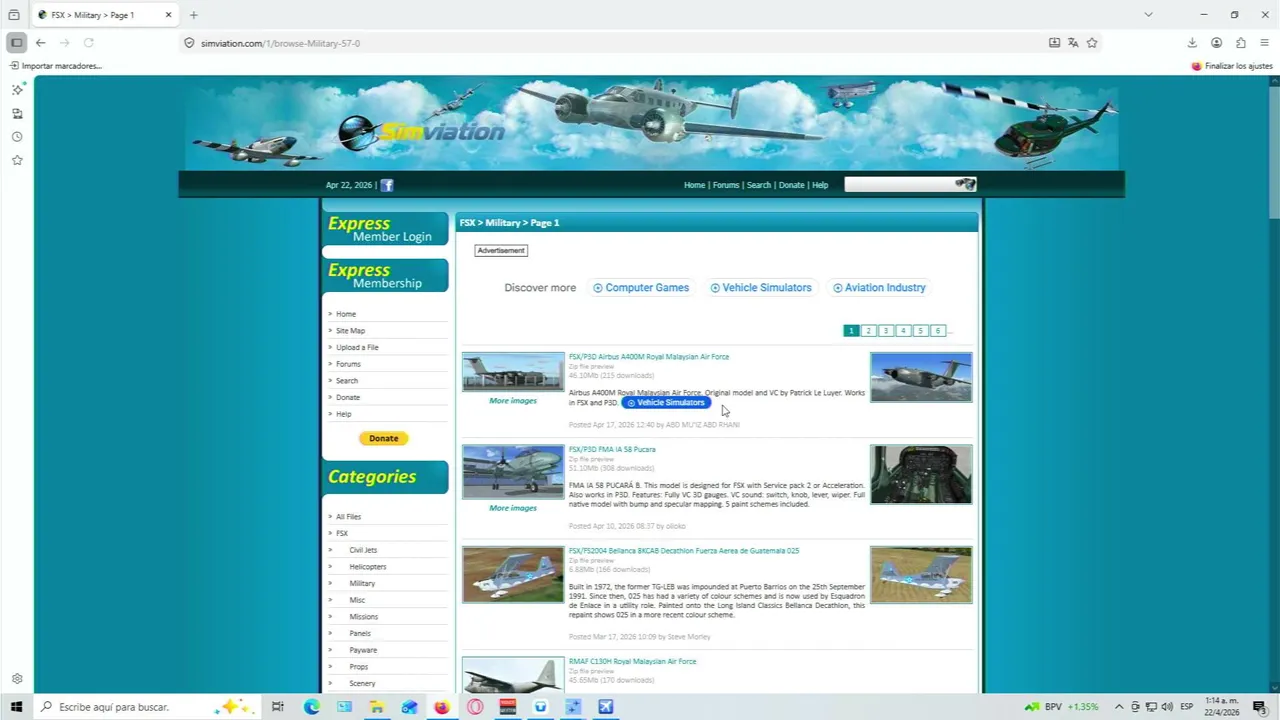Open the Aviation Industry ad link
This screenshot has width=1280, height=720.
(x=879, y=288)
